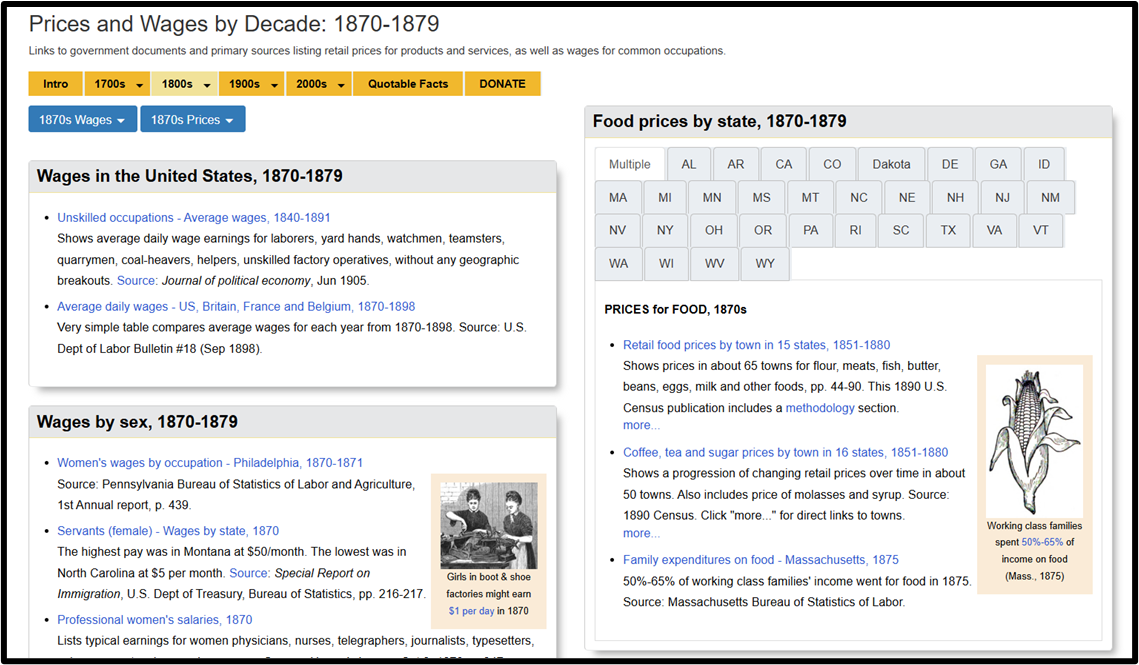
Task: Click the corn illustration thumbnail
Action: 1034,441
